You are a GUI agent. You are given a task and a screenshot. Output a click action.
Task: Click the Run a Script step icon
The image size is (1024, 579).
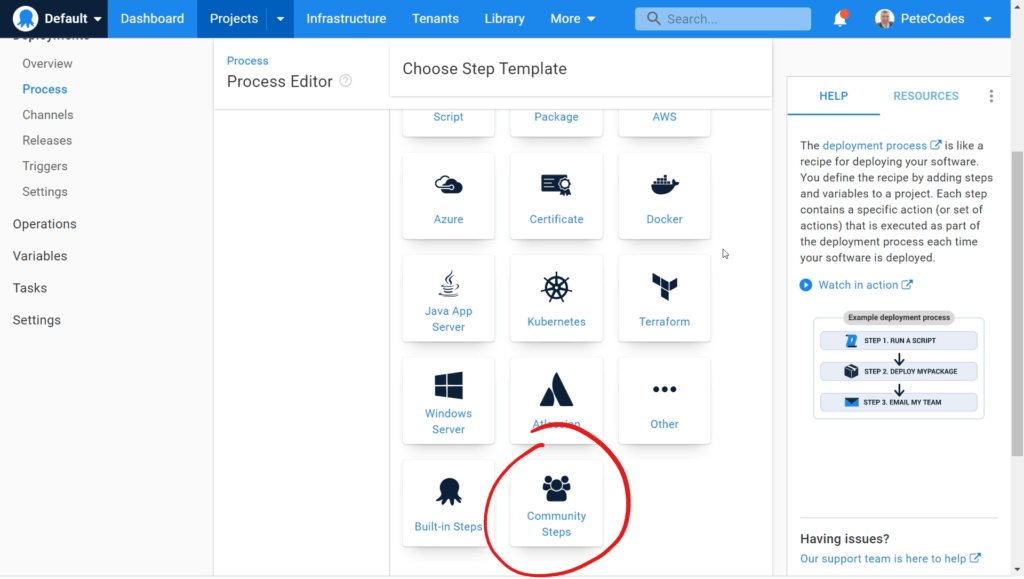click(851, 341)
